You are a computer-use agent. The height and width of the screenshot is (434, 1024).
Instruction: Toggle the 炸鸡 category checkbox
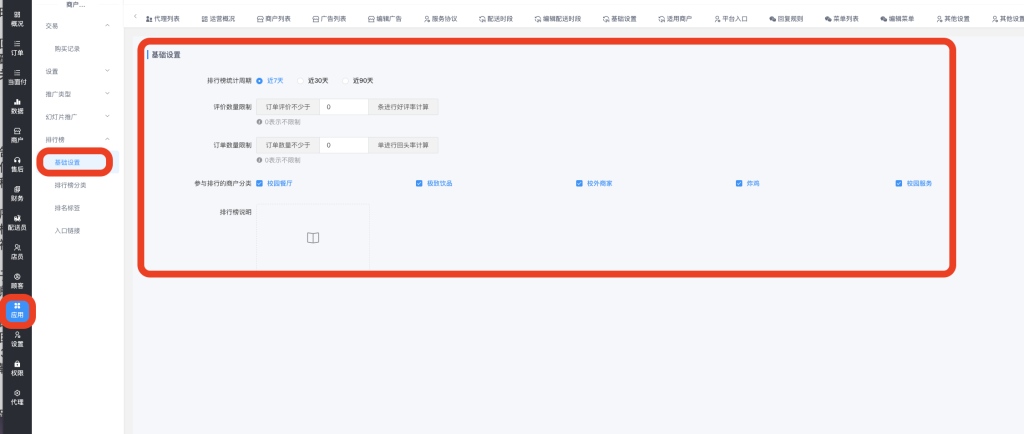pyautogui.click(x=739, y=183)
